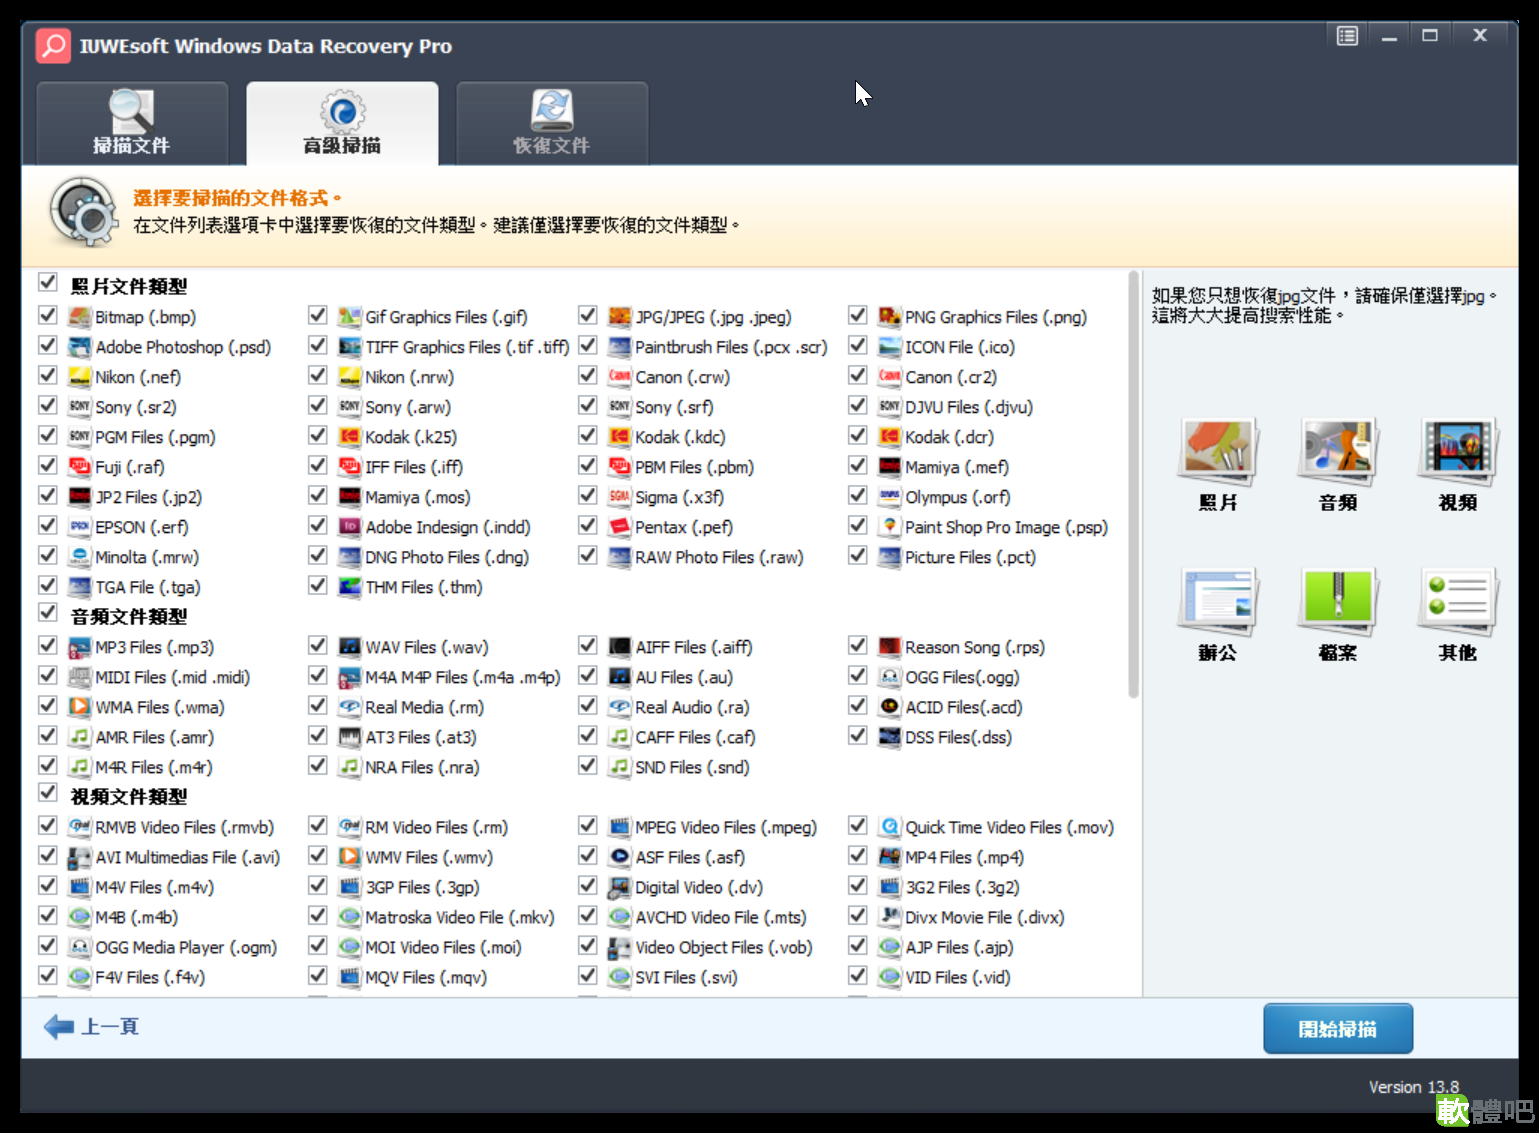This screenshot has height=1133, width=1539.
Task: Click the Reason Song (.rps) label
Action: click(x=975, y=647)
